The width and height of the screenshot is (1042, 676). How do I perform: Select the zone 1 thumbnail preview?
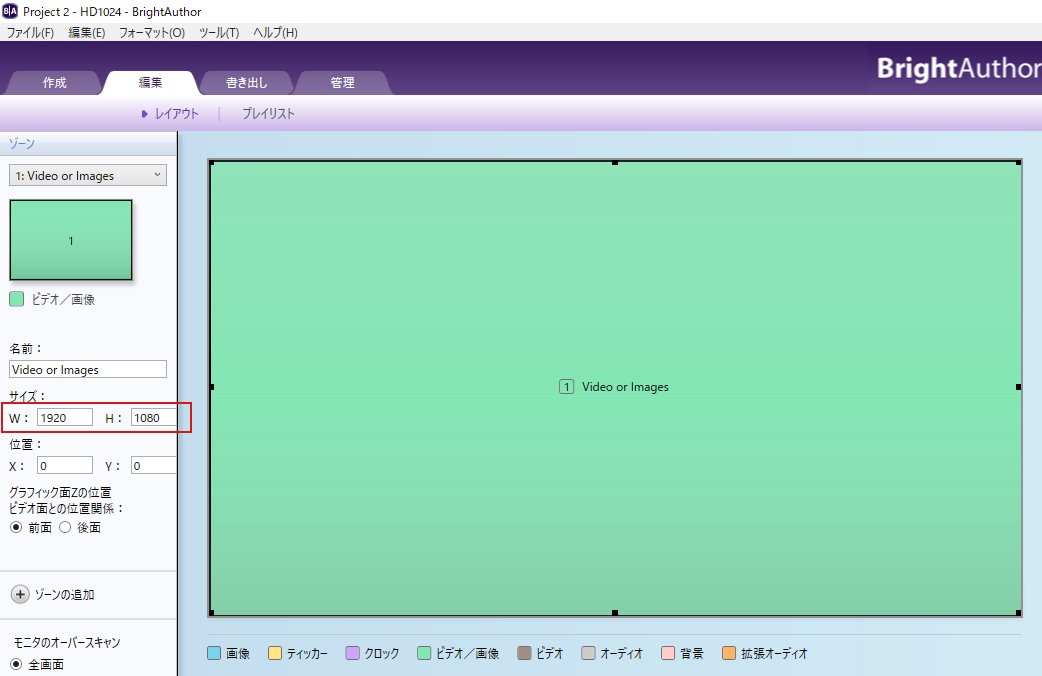point(71,240)
